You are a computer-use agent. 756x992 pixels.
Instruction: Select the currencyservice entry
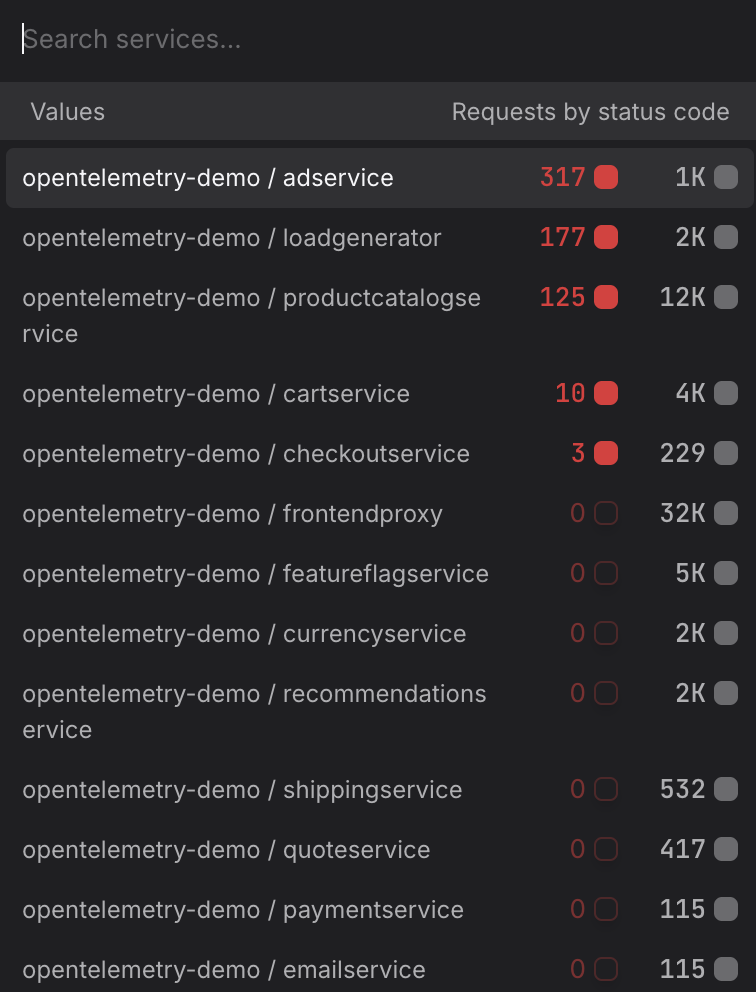click(244, 634)
